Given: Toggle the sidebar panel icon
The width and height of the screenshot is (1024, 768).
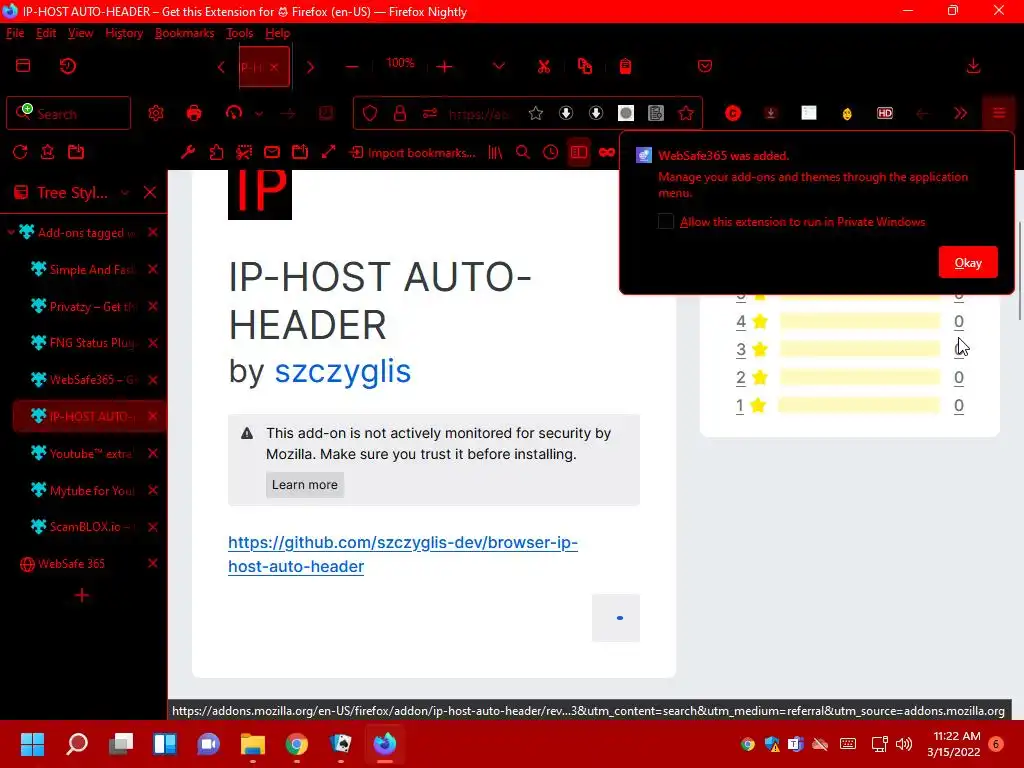Looking at the screenshot, I should 579,152.
